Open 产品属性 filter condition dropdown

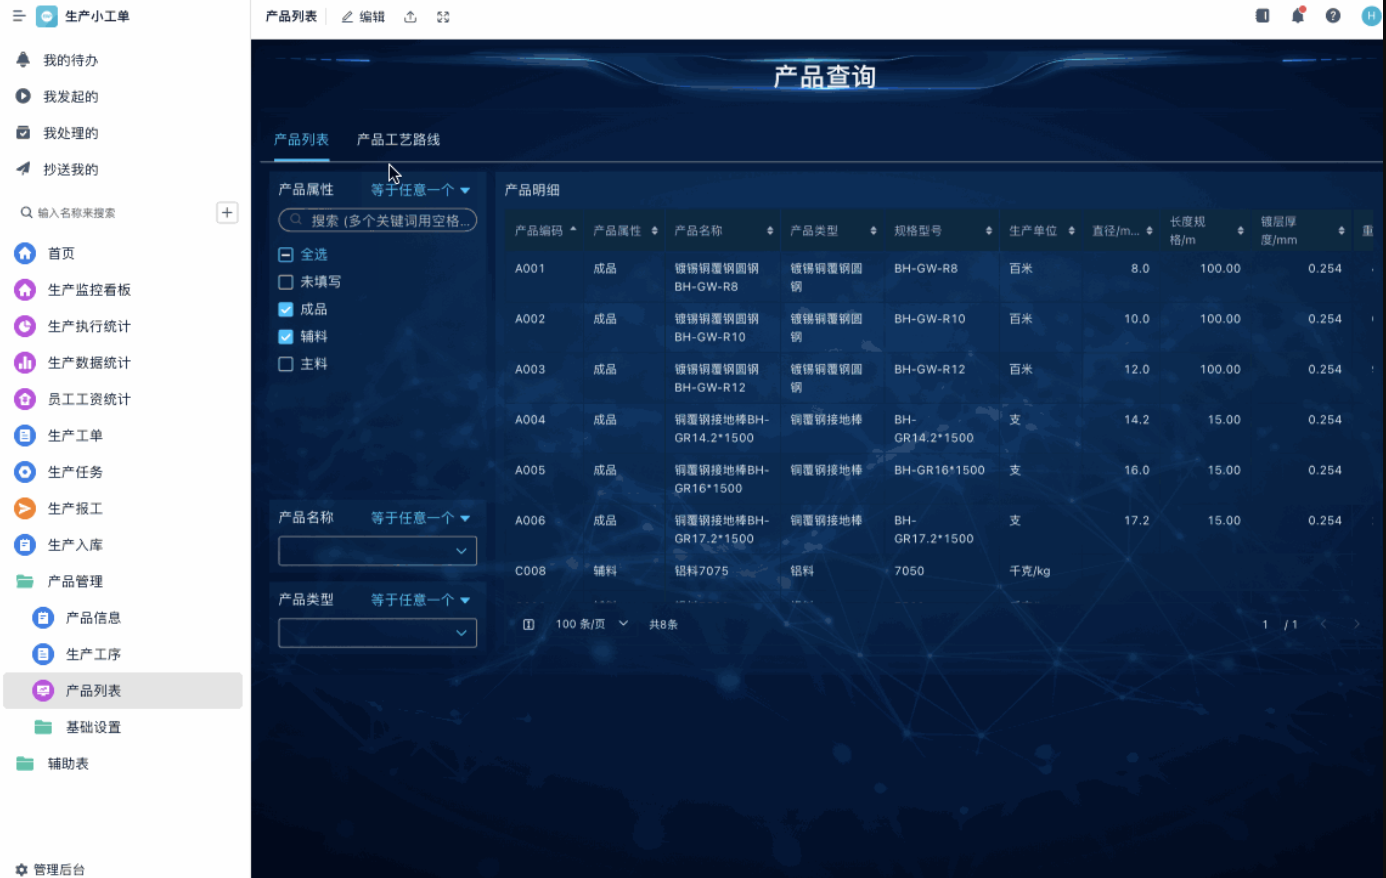click(420, 190)
